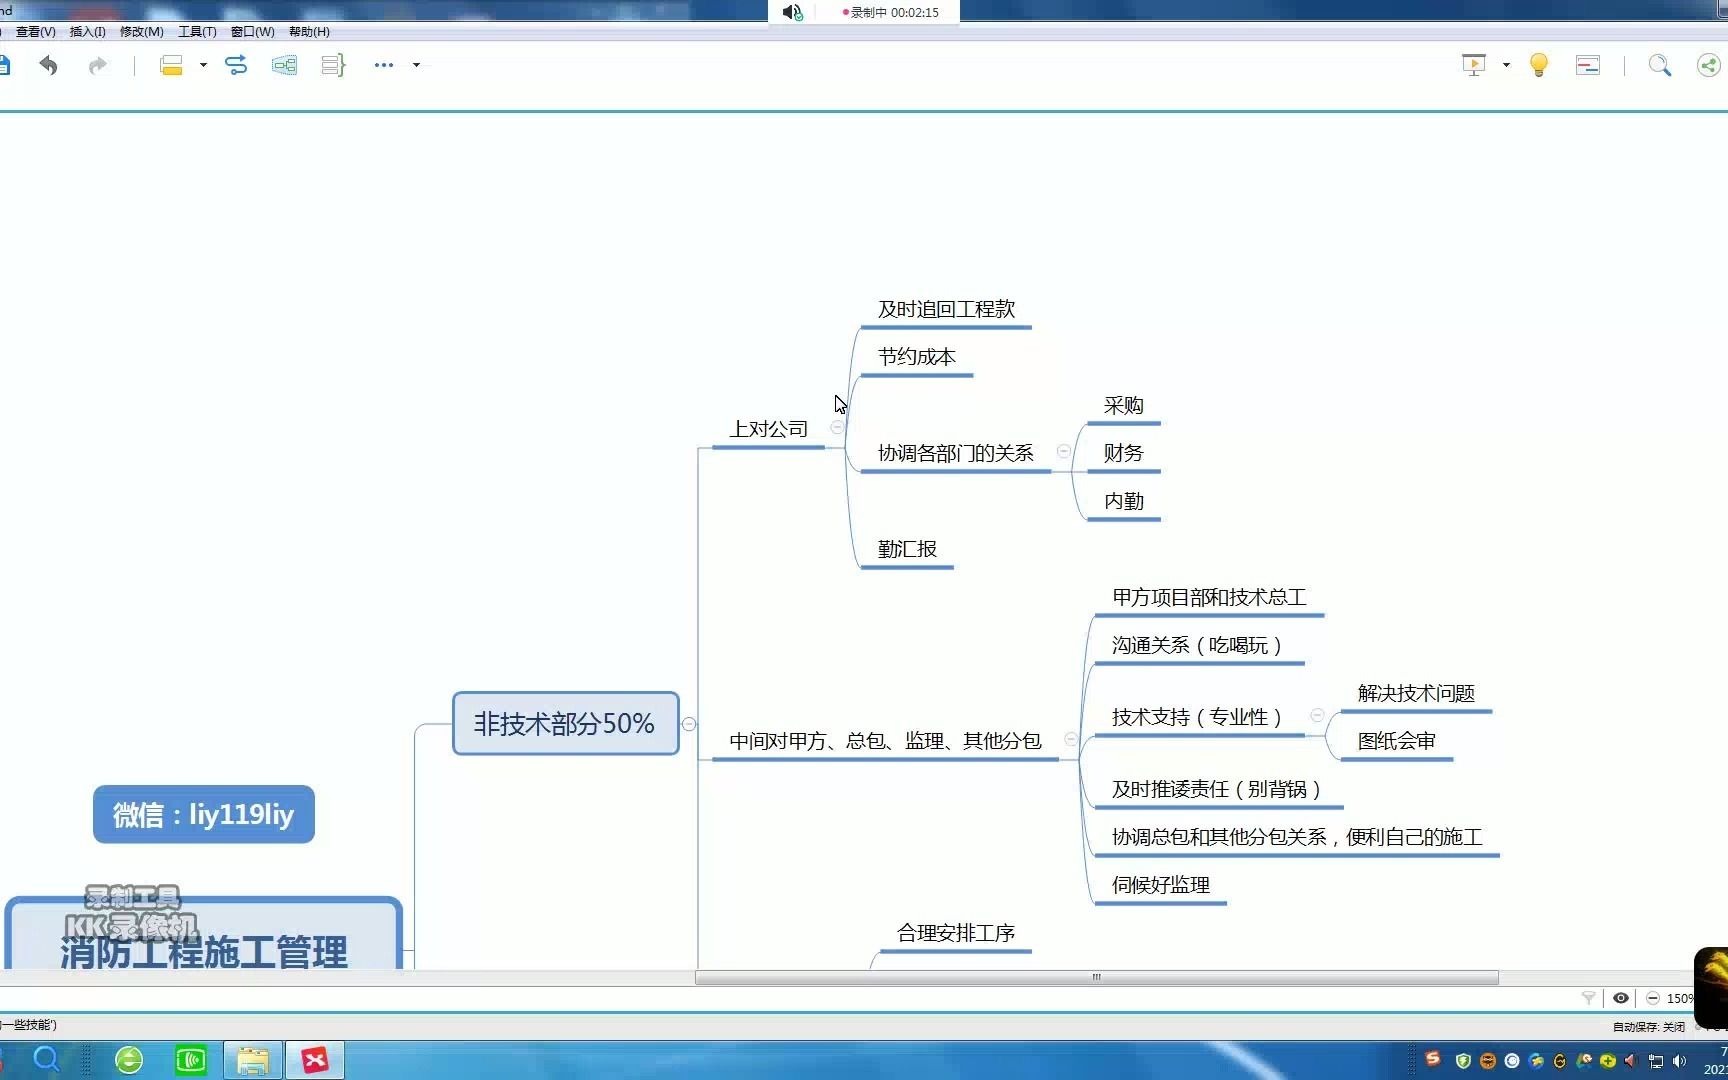Open the file explorer taskbar icon

coord(253,1060)
